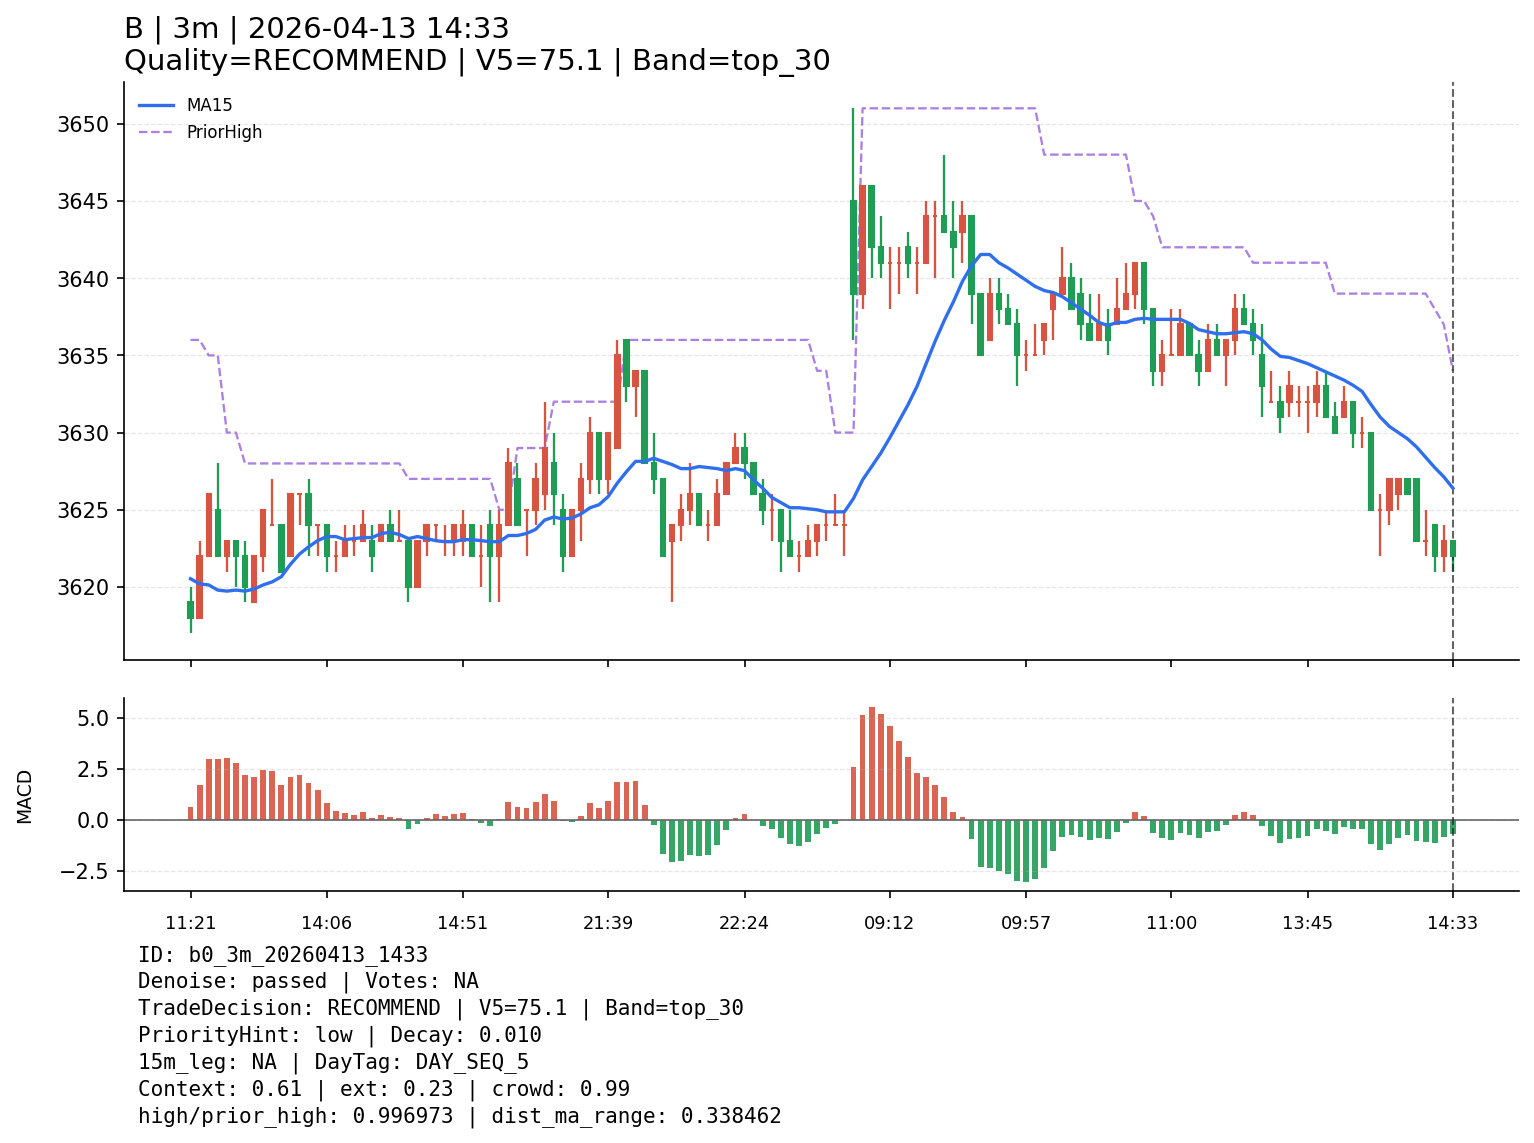1534x1143 pixels.
Task: Click the purple dashed PriorHigh legend sample
Action: click(x=156, y=132)
